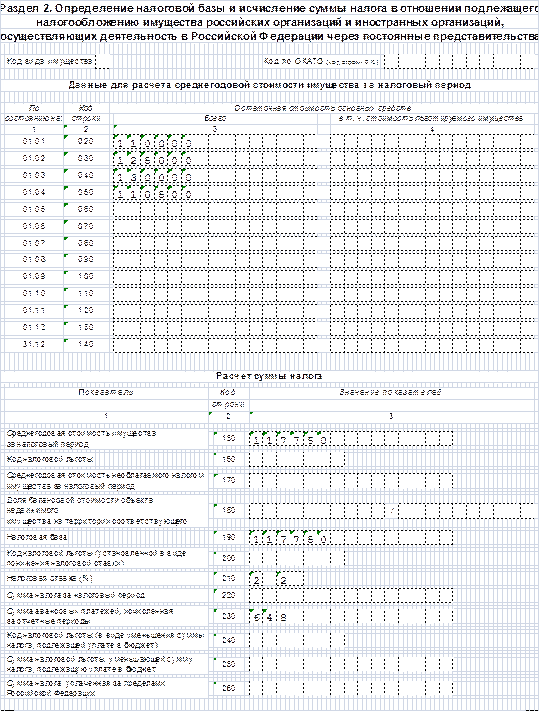The height and width of the screenshot is (712, 540).
Task: Click the first Код налоговой льготы input field
Action: coord(297,459)
